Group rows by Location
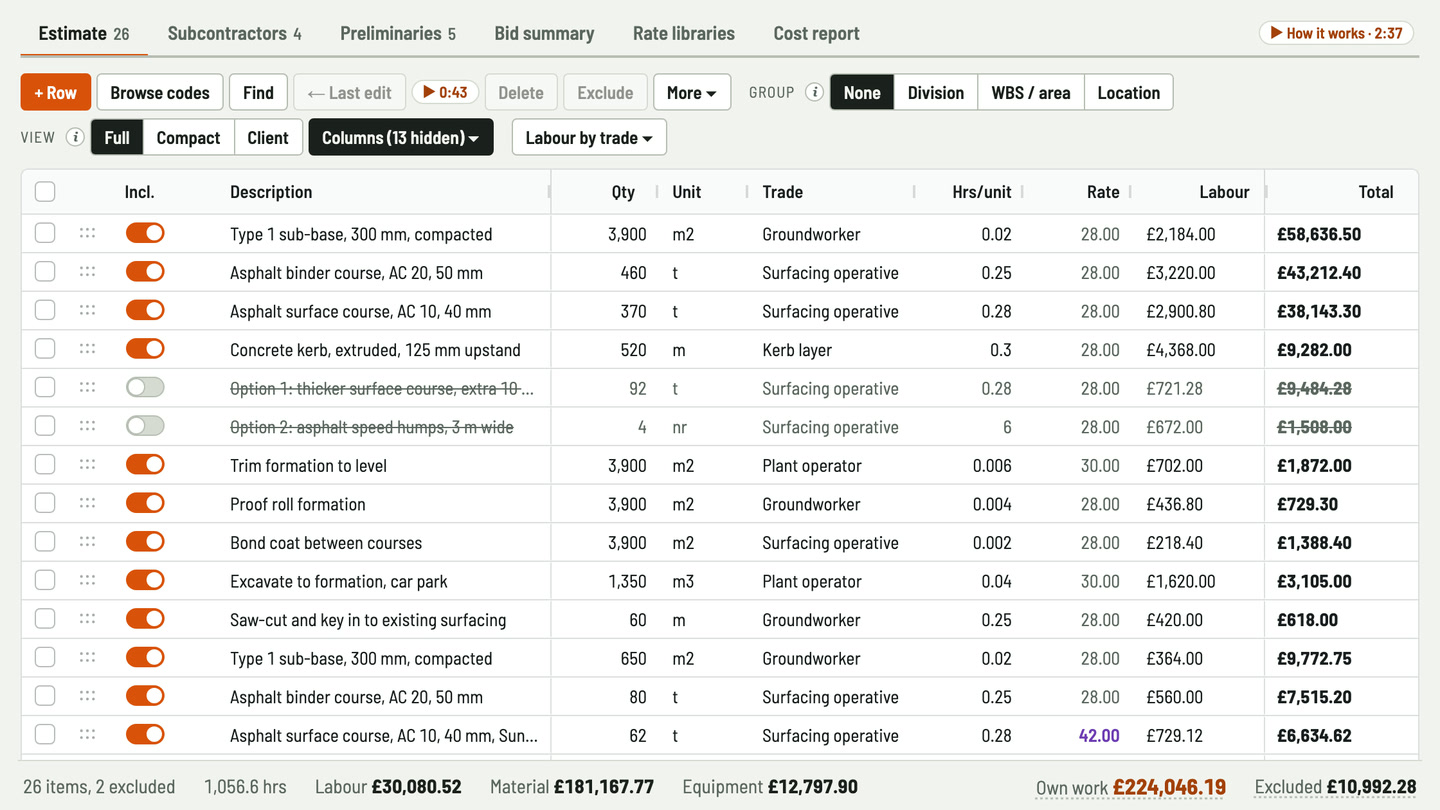Screen dimensions: 1440x810 tap(1129, 93)
